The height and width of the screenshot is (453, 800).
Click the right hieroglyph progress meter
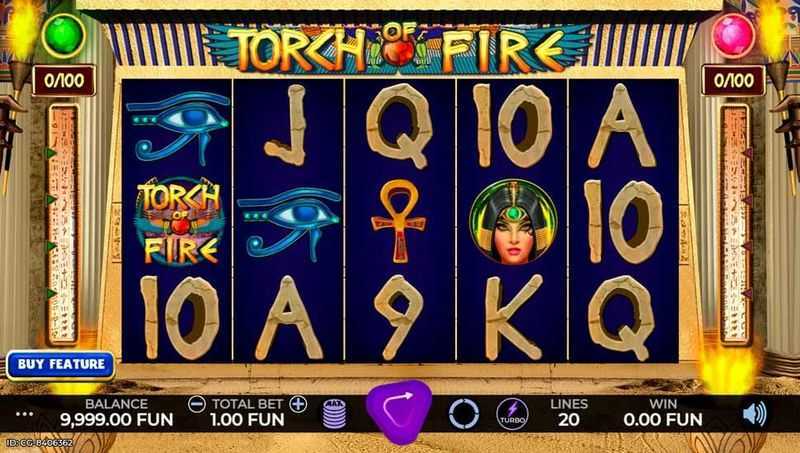tap(735, 224)
